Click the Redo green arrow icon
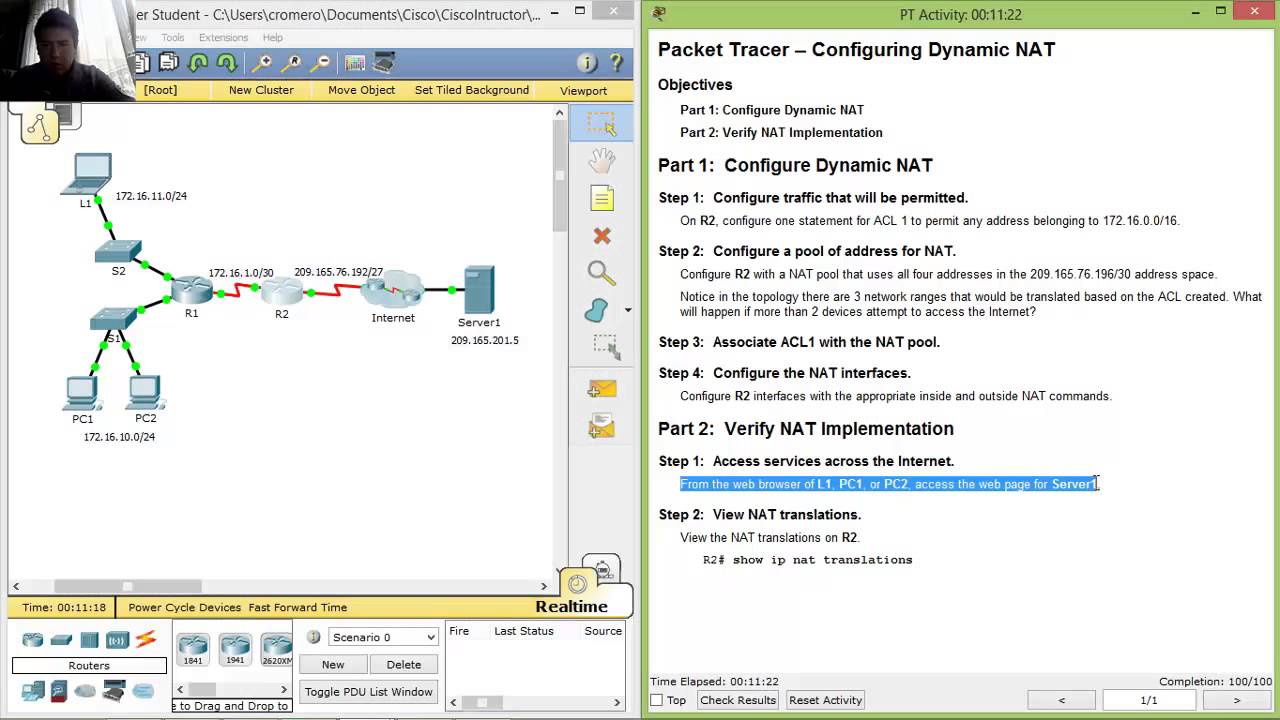The height and width of the screenshot is (720, 1280). pos(227,63)
